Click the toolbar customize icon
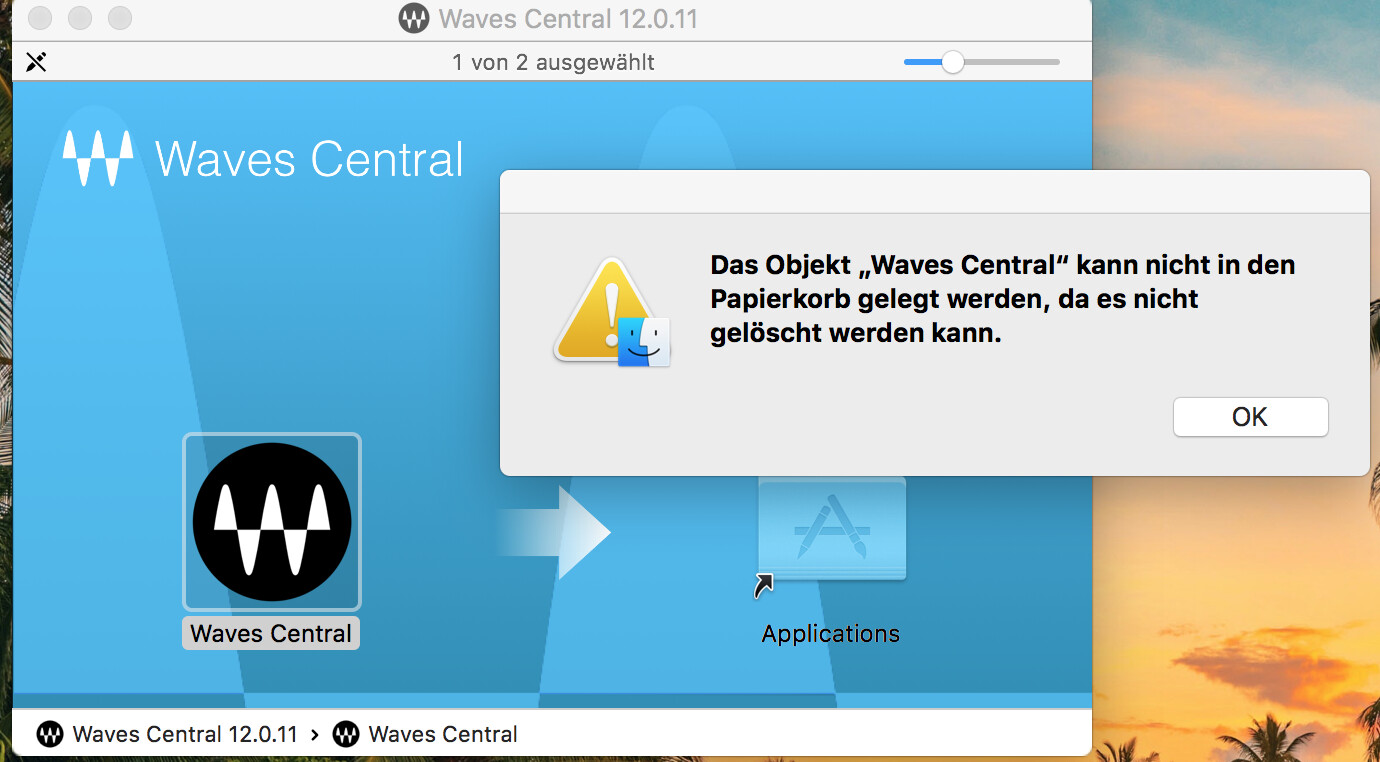Image resolution: width=1380 pixels, height=762 pixels. coord(36,62)
